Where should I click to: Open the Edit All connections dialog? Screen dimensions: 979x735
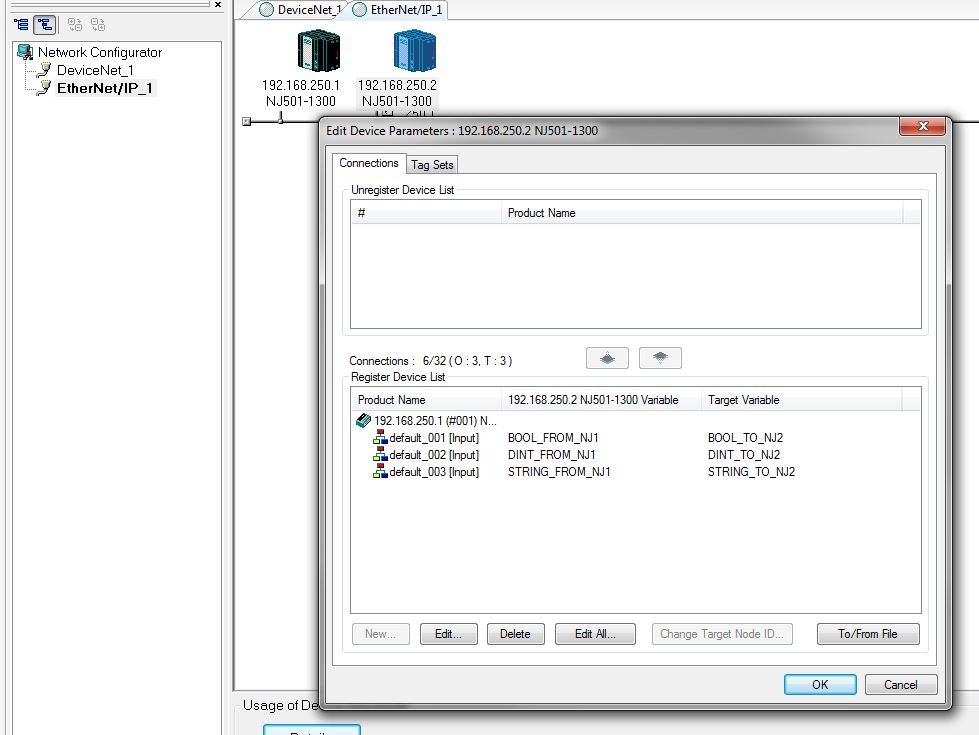pos(594,633)
